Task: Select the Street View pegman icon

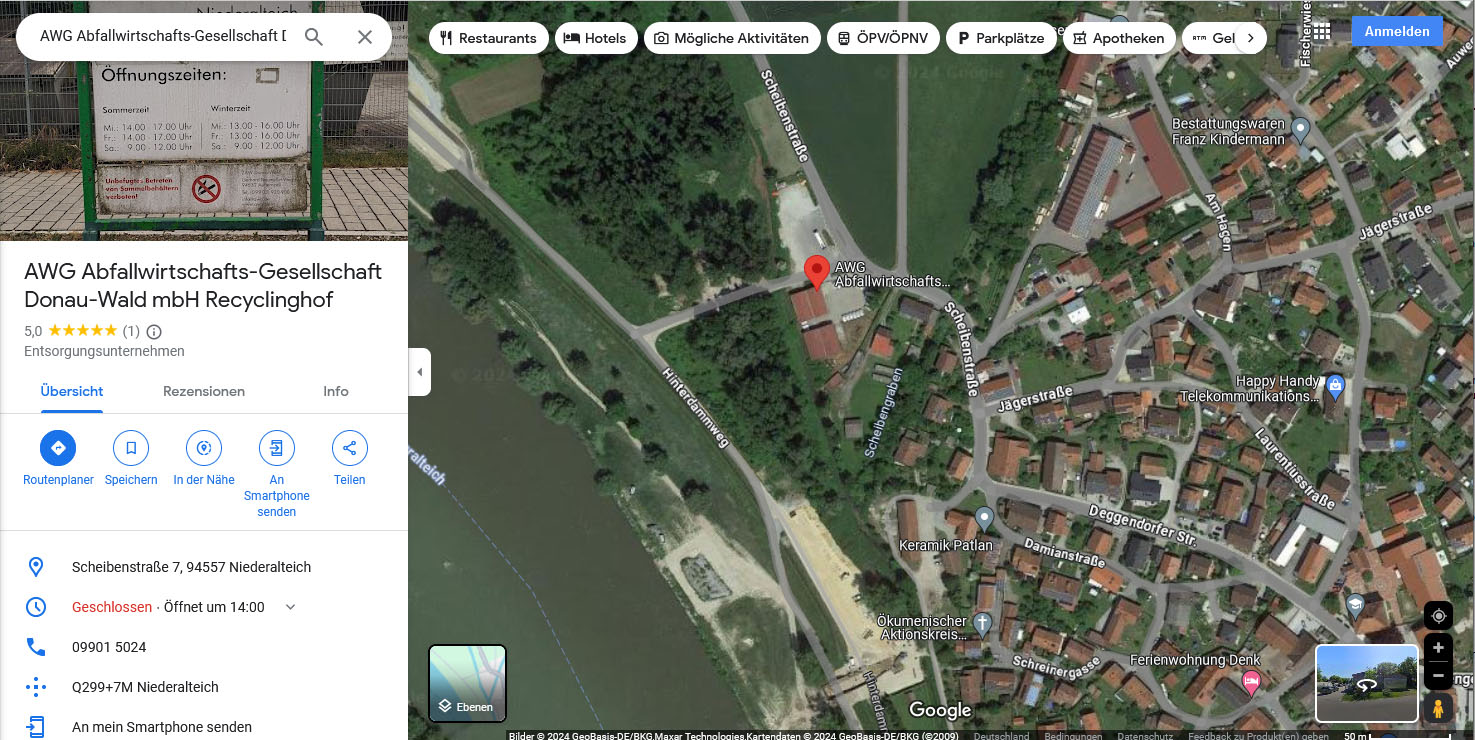Action: click(x=1437, y=707)
